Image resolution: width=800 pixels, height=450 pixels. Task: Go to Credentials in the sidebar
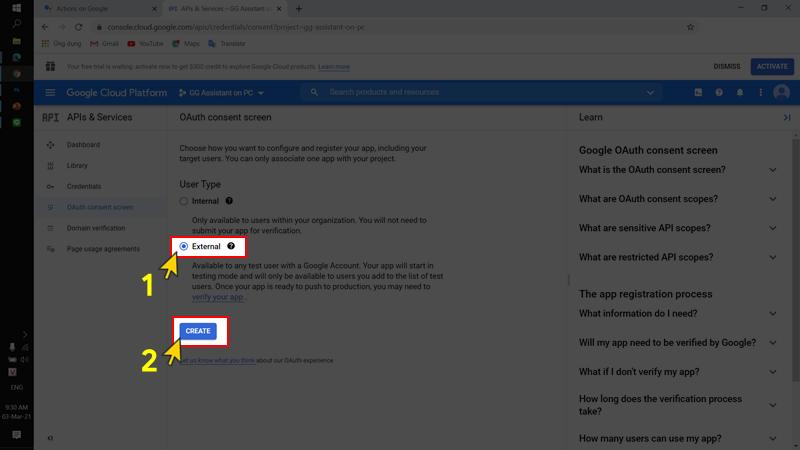tap(84, 186)
